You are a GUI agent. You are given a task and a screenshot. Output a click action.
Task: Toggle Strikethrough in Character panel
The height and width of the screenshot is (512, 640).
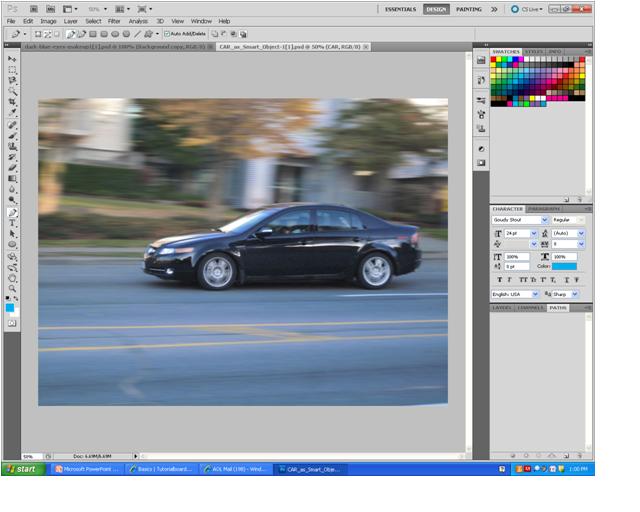click(577, 280)
